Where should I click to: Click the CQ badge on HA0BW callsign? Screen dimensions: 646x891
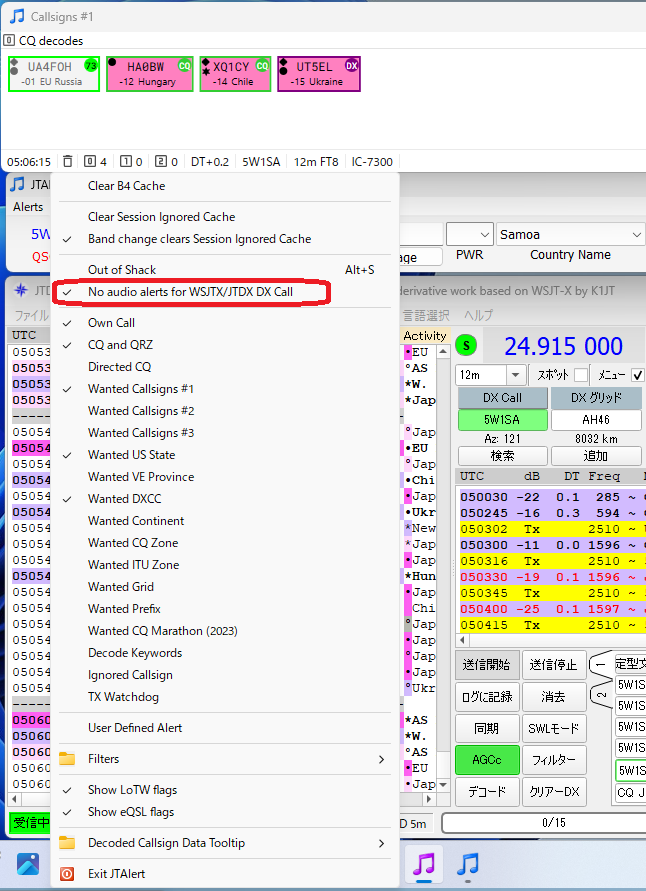(x=184, y=65)
